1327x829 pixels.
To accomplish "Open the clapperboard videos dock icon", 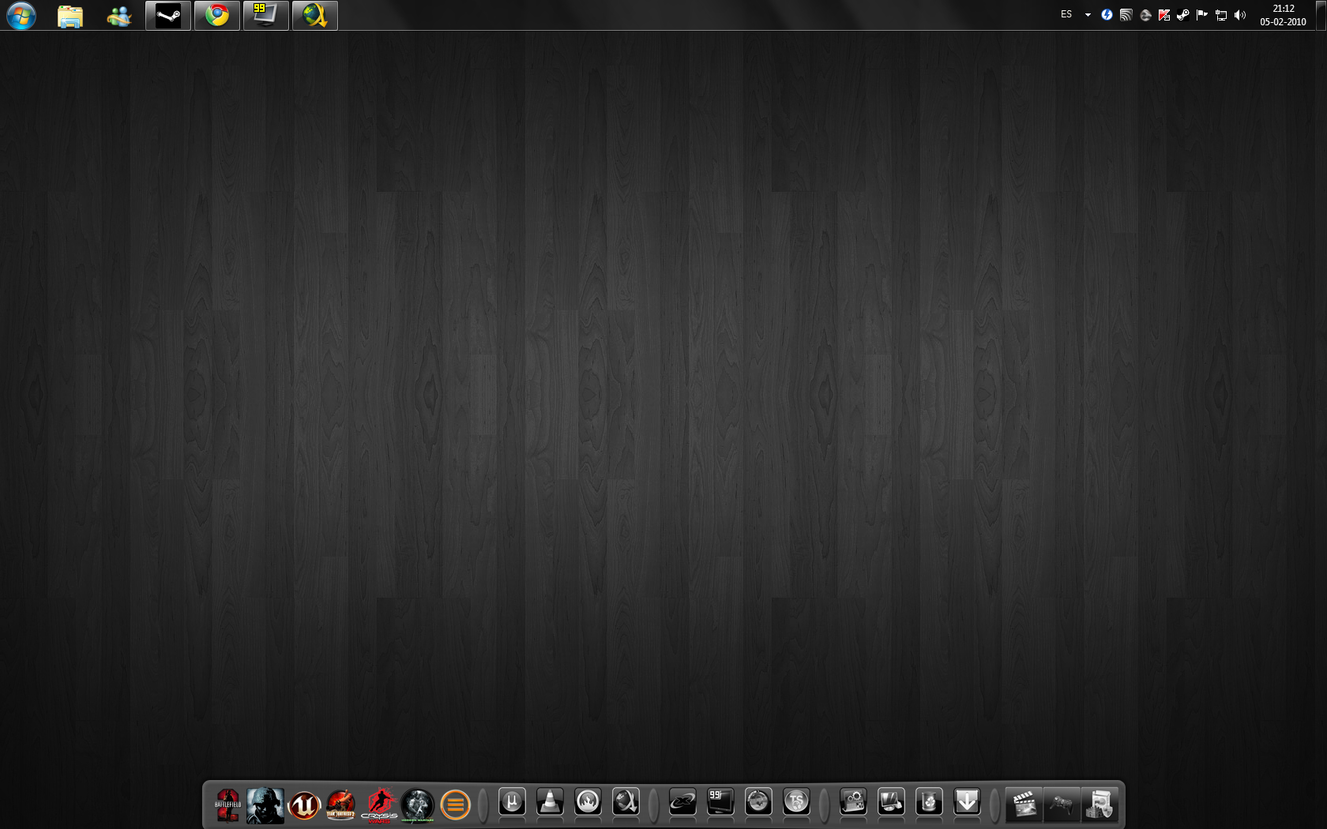I will click(x=1024, y=804).
